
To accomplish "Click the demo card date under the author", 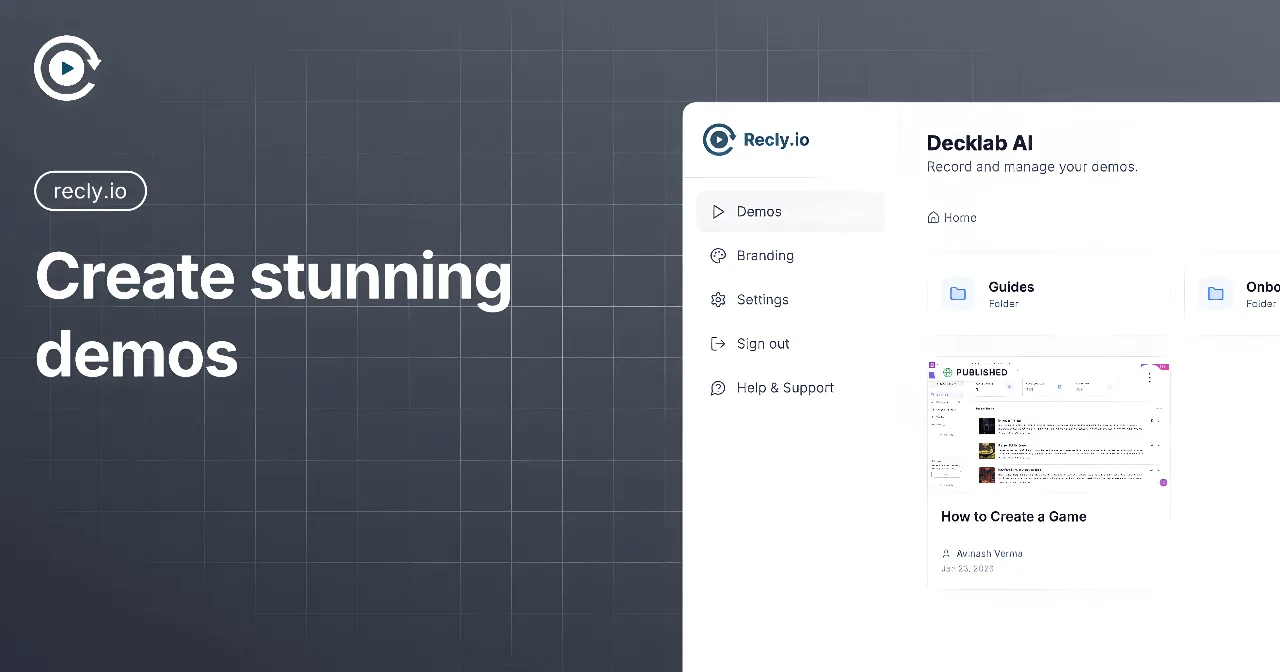I will point(968,569).
